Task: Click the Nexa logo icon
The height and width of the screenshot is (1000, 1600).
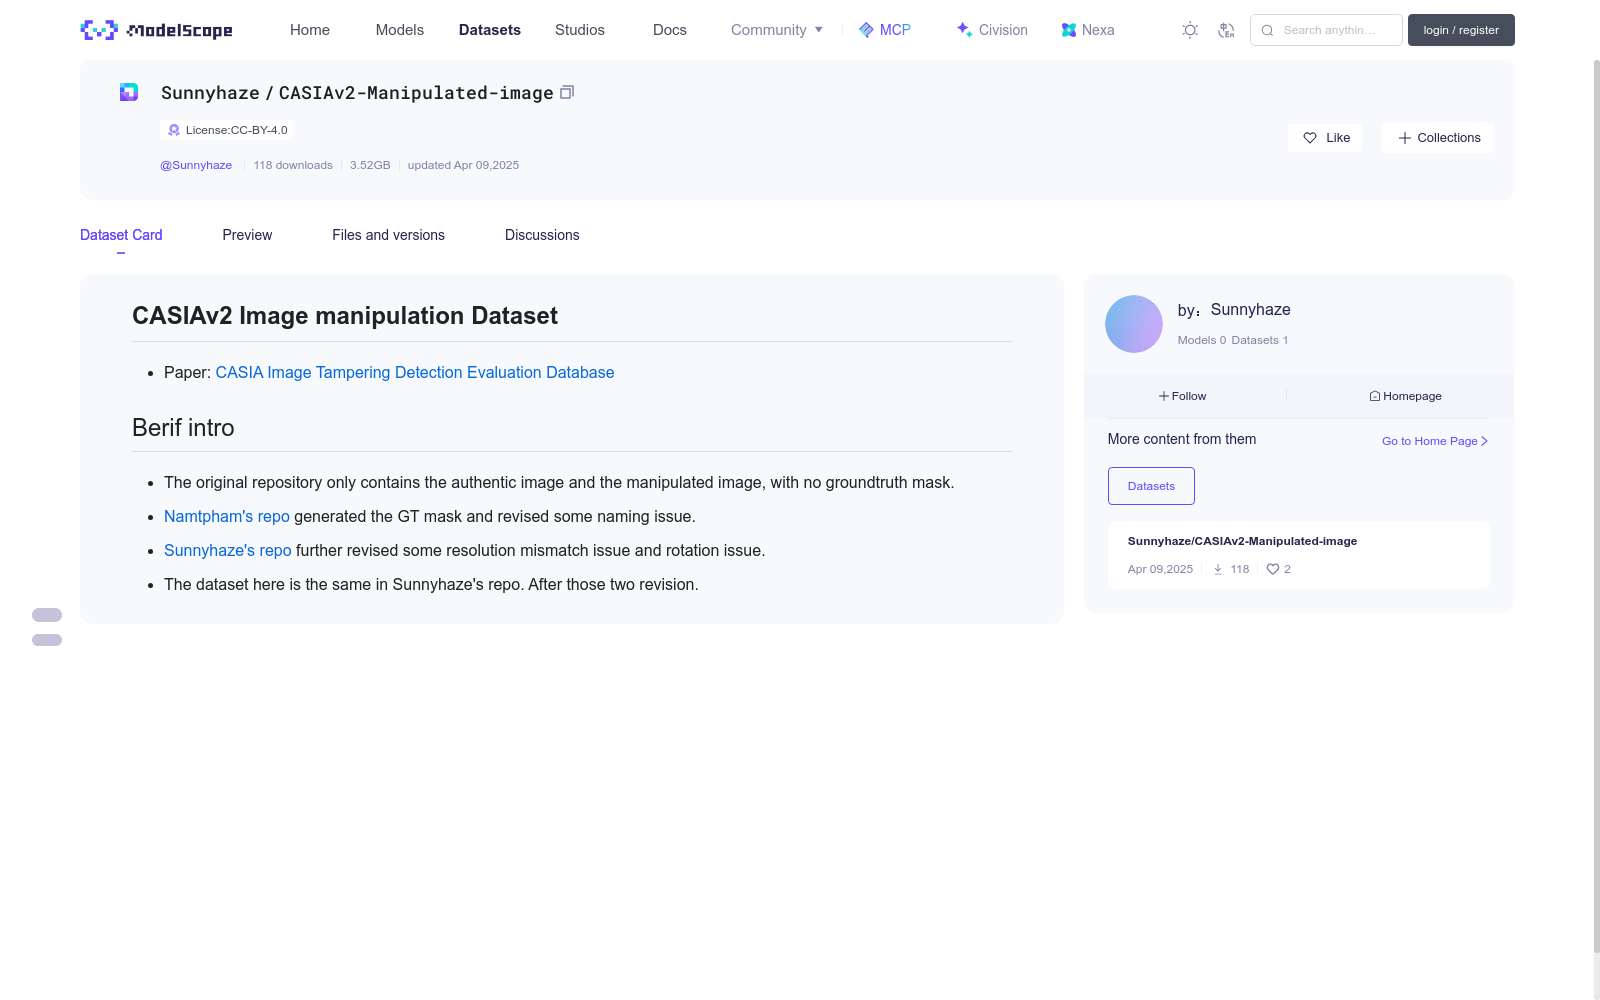Action: 1069,30
